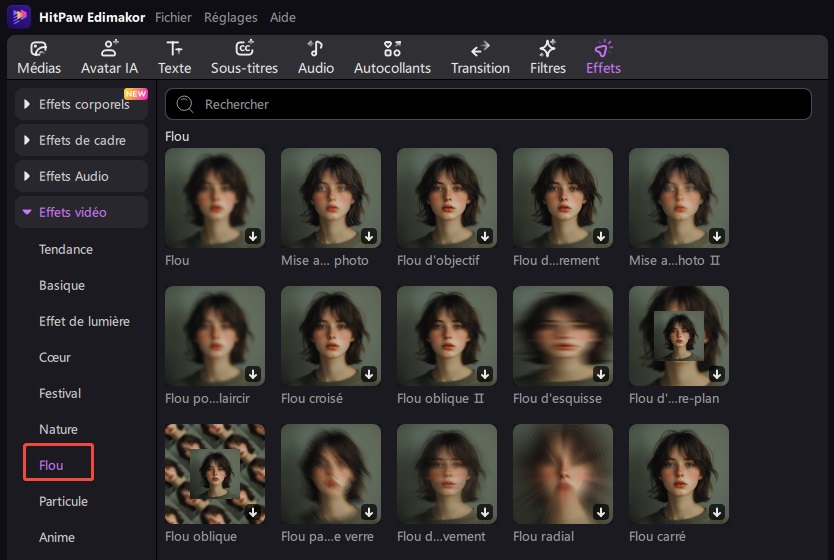The image size is (834, 560).
Task: Open the Médias panel
Action: coord(39,57)
